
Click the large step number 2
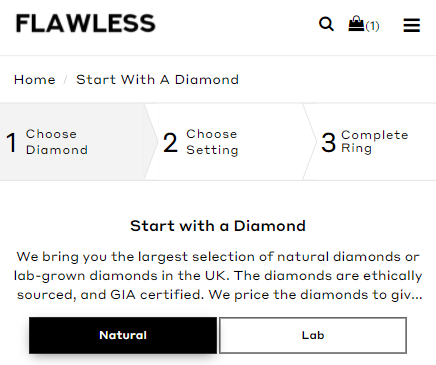click(170, 143)
